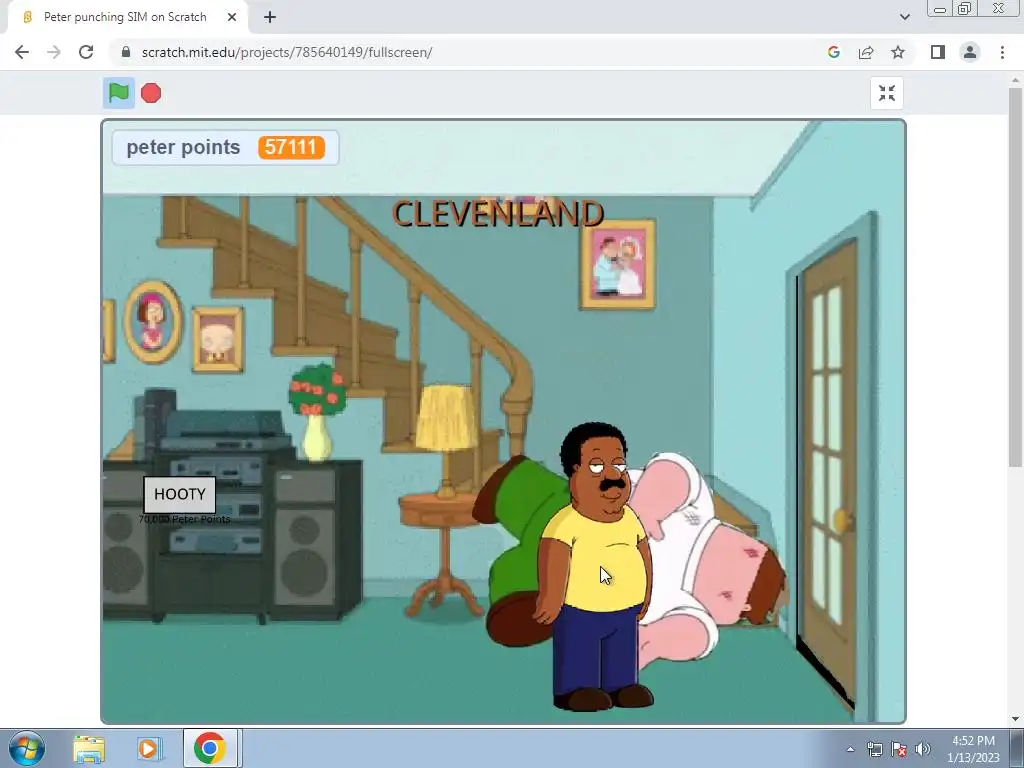Launch Windows Media Player from taskbar
The image size is (1024, 768).
coord(150,748)
